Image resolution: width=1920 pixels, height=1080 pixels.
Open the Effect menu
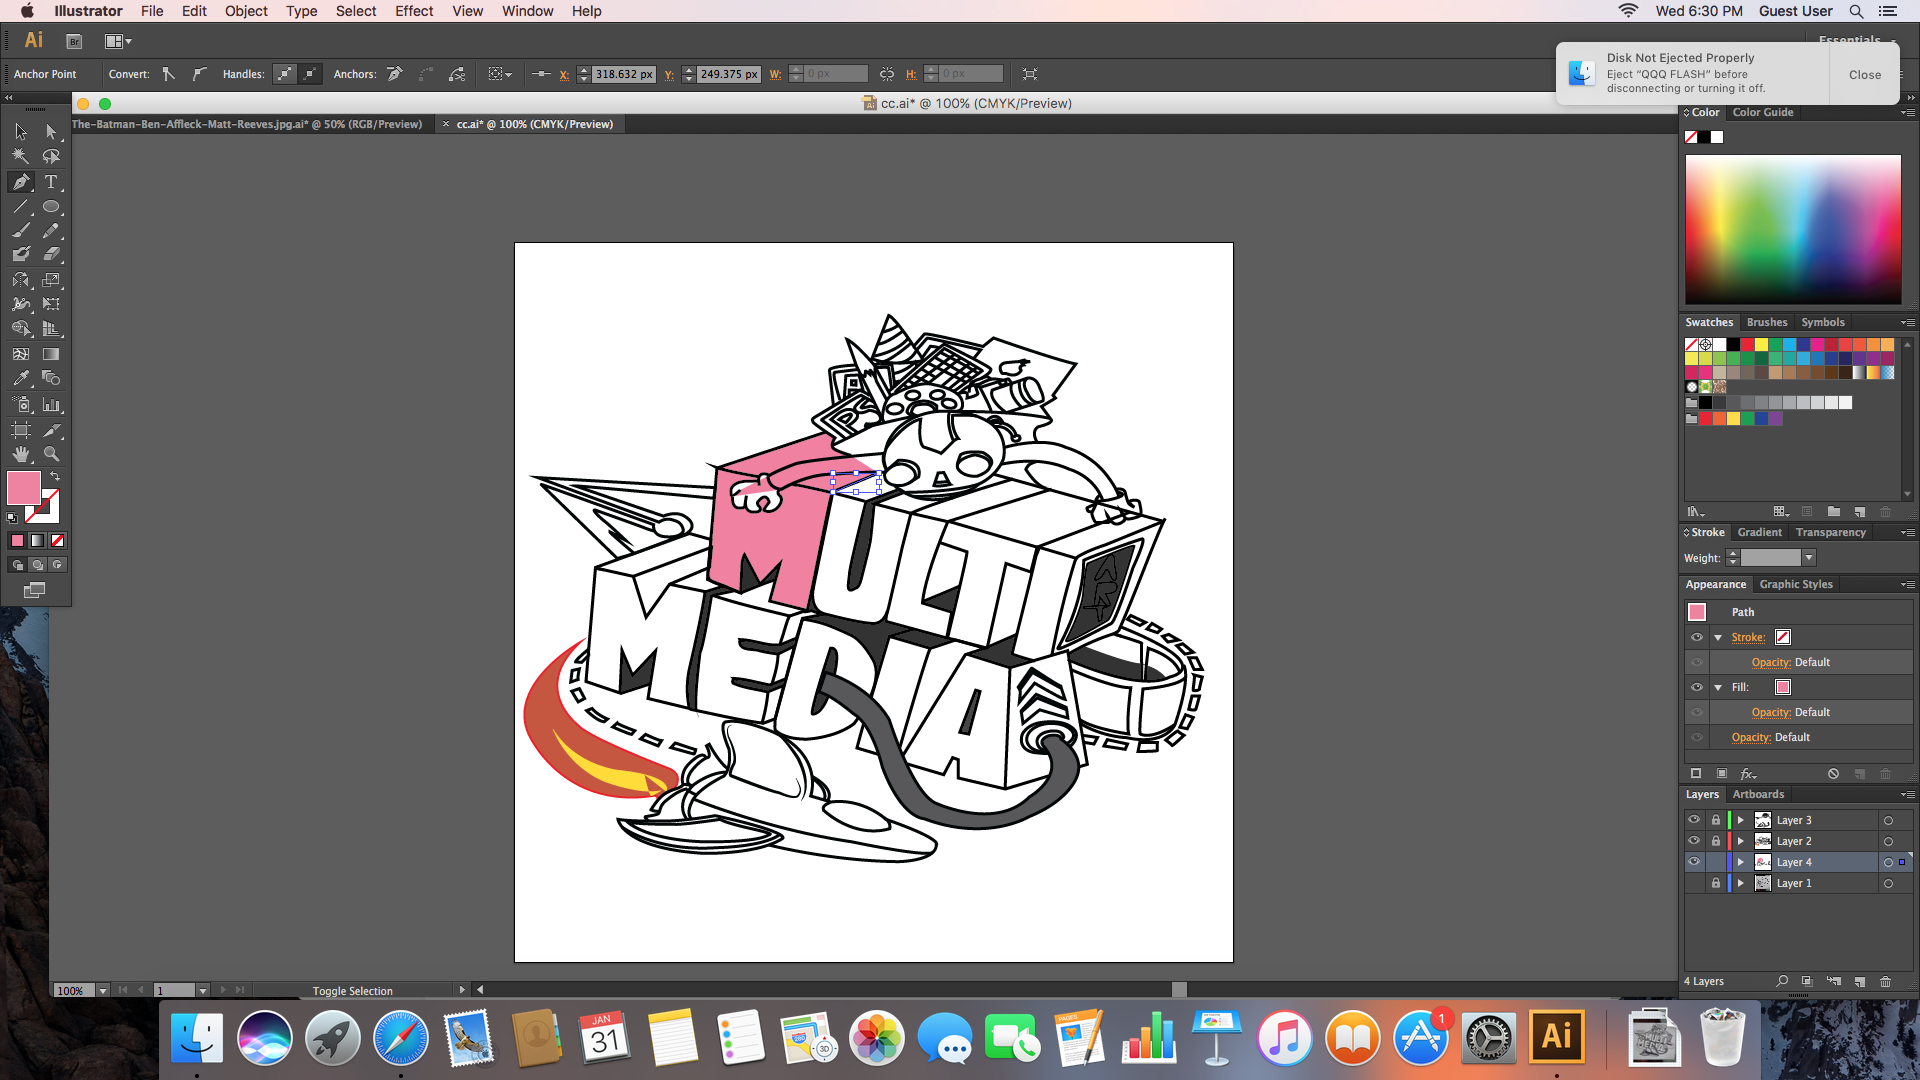click(x=414, y=11)
